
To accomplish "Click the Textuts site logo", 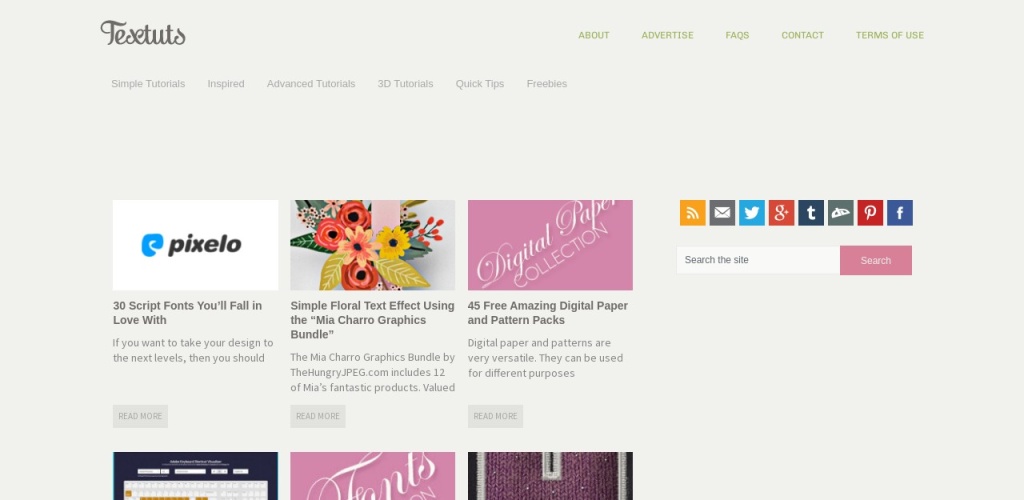I will [x=143, y=33].
